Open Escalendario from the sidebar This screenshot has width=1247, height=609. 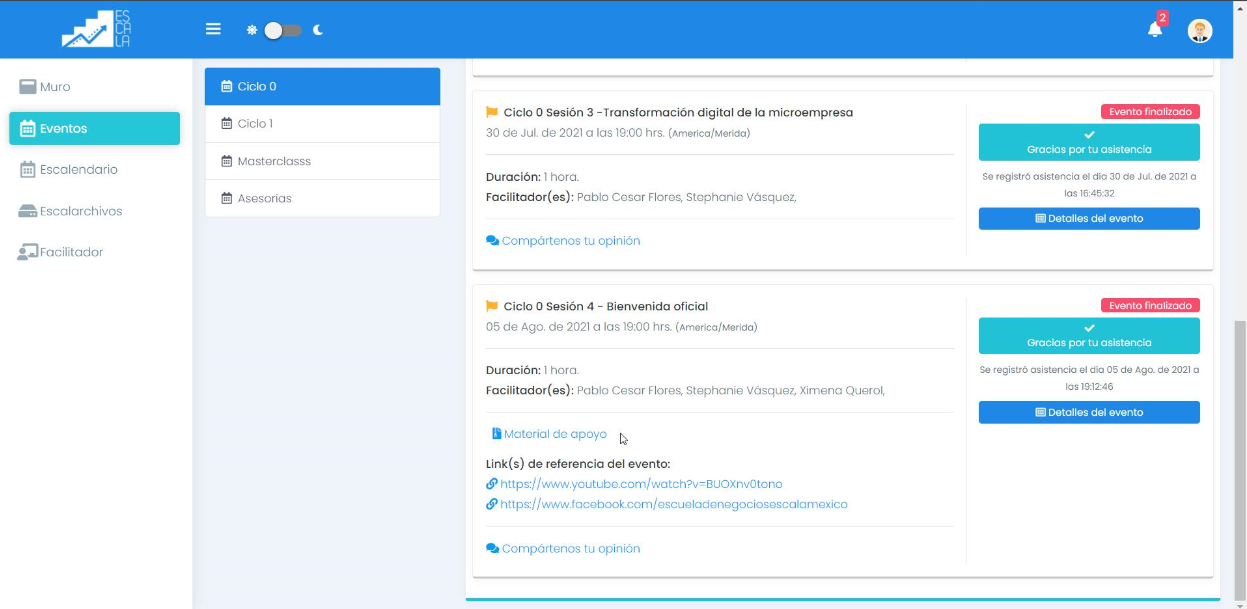coord(78,170)
